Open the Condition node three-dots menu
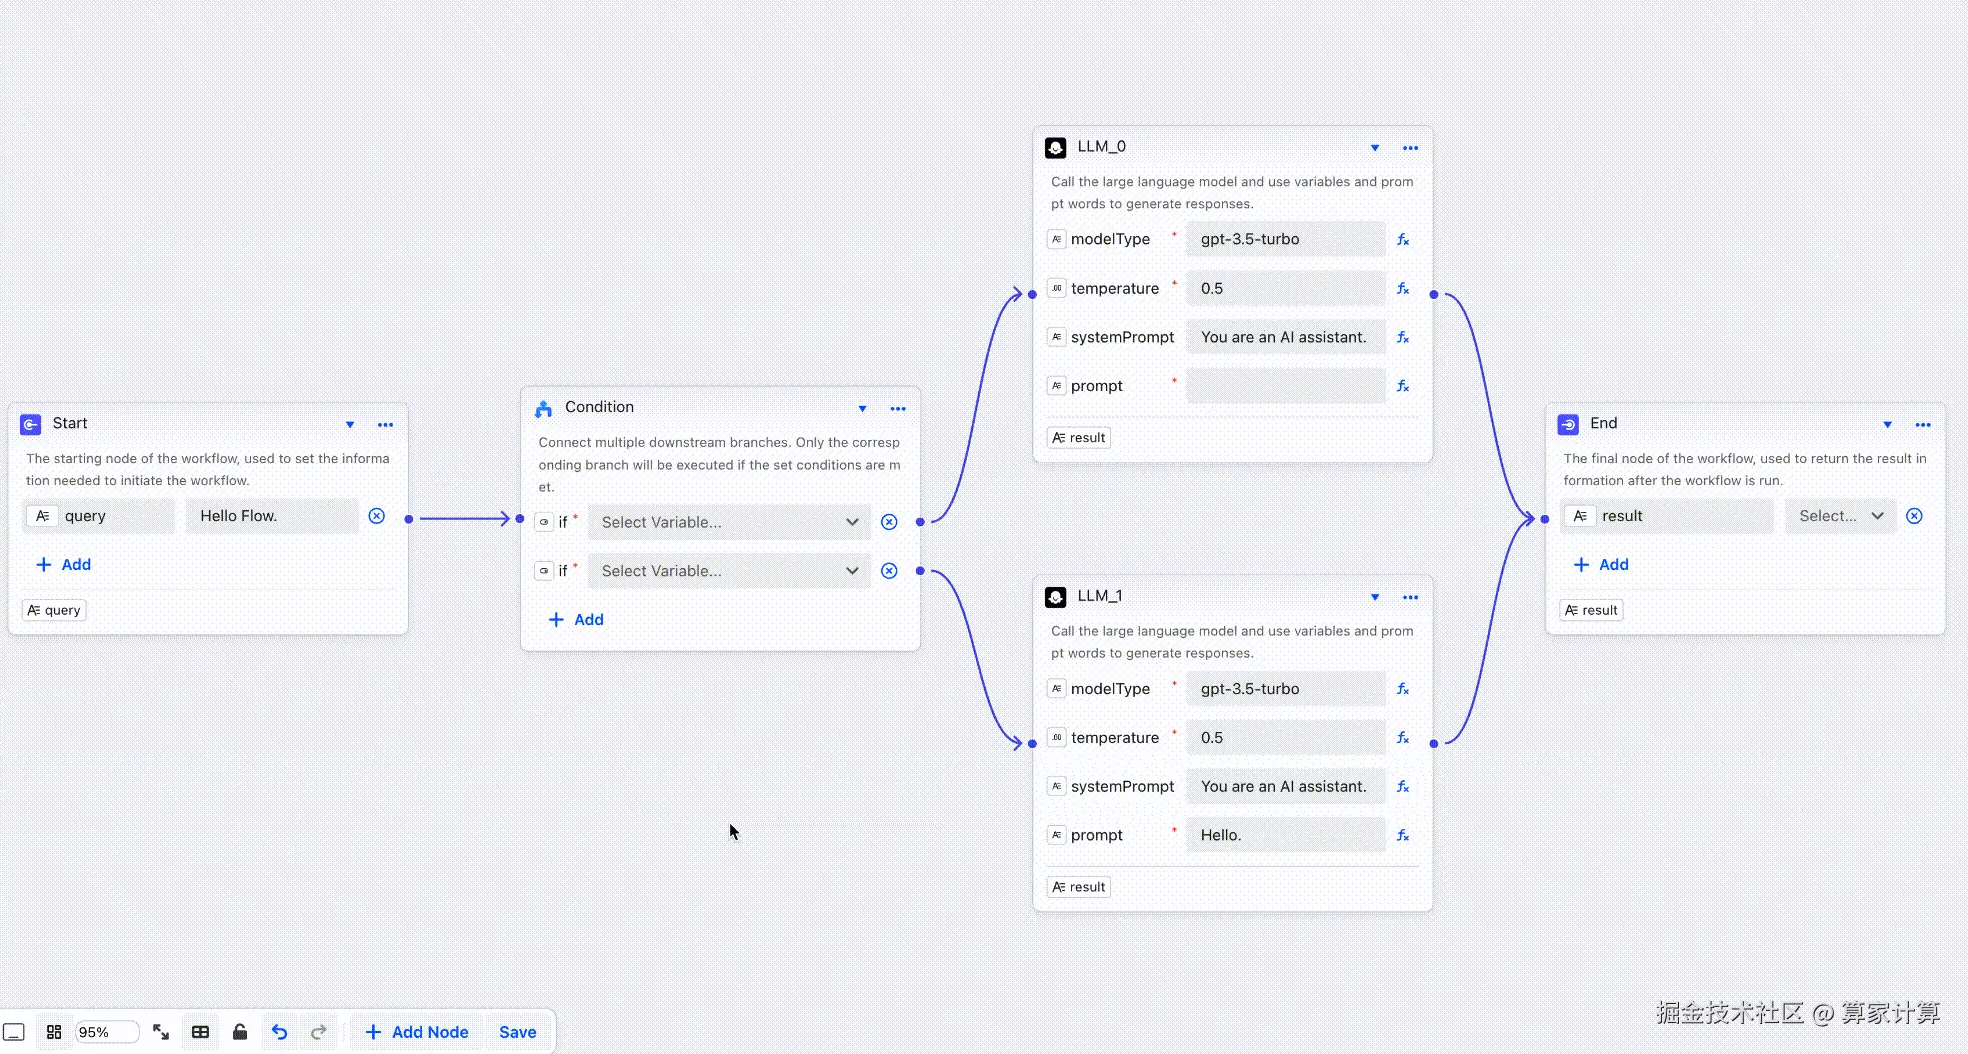 [898, 408]
